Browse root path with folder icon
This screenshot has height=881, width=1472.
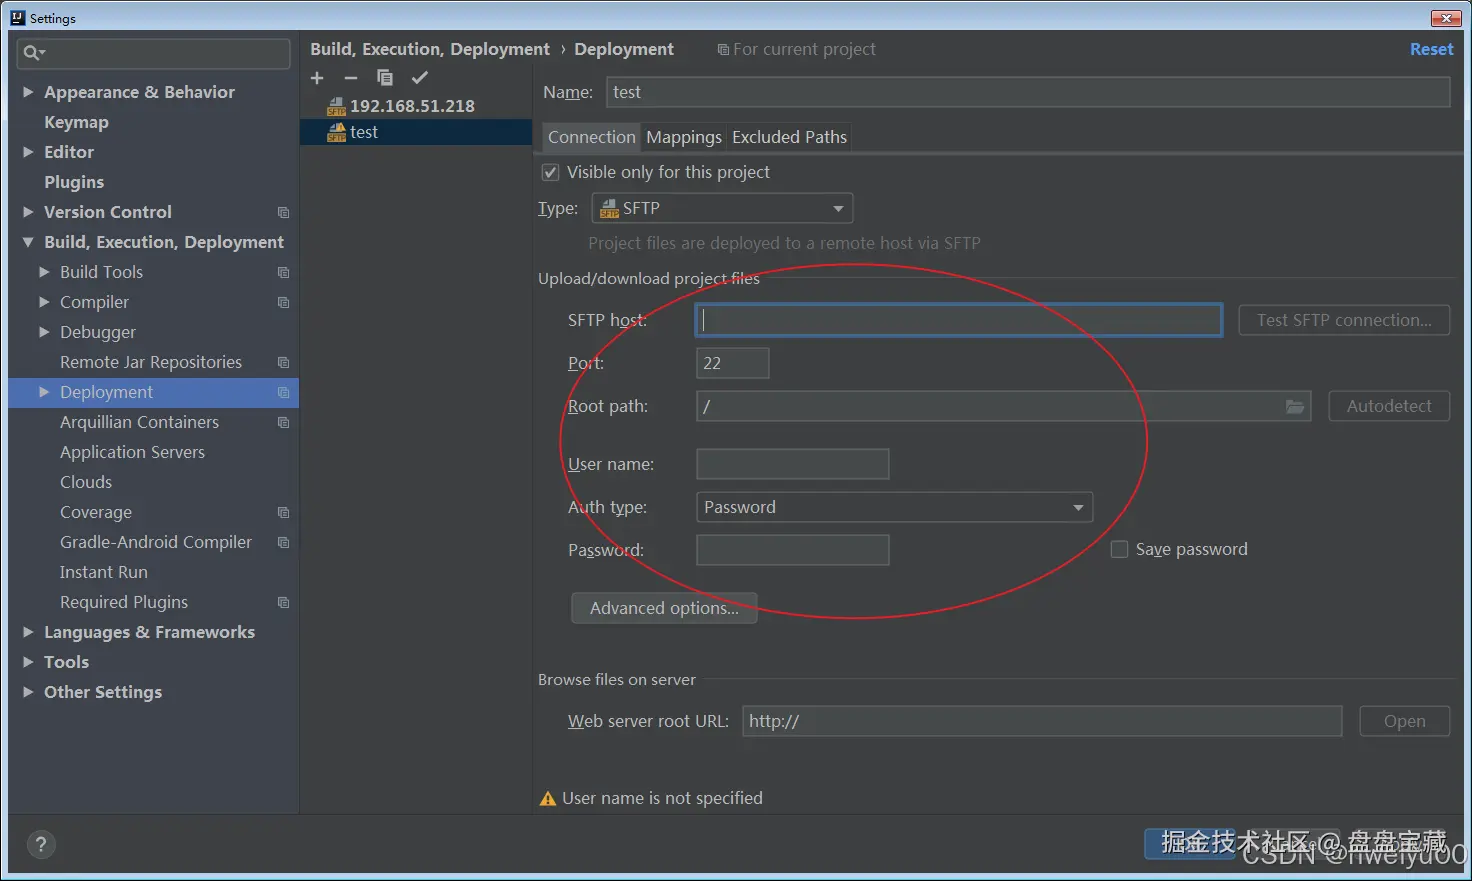[x=1295, y=406]
